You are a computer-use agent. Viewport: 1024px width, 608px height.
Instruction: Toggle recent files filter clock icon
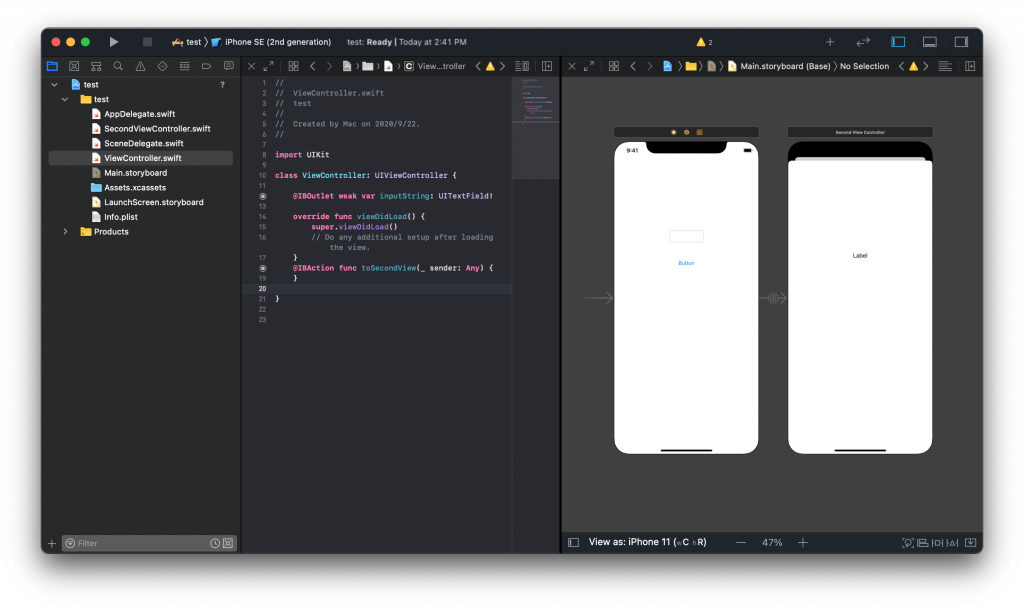pyautogui.click(x=215, y=543)
